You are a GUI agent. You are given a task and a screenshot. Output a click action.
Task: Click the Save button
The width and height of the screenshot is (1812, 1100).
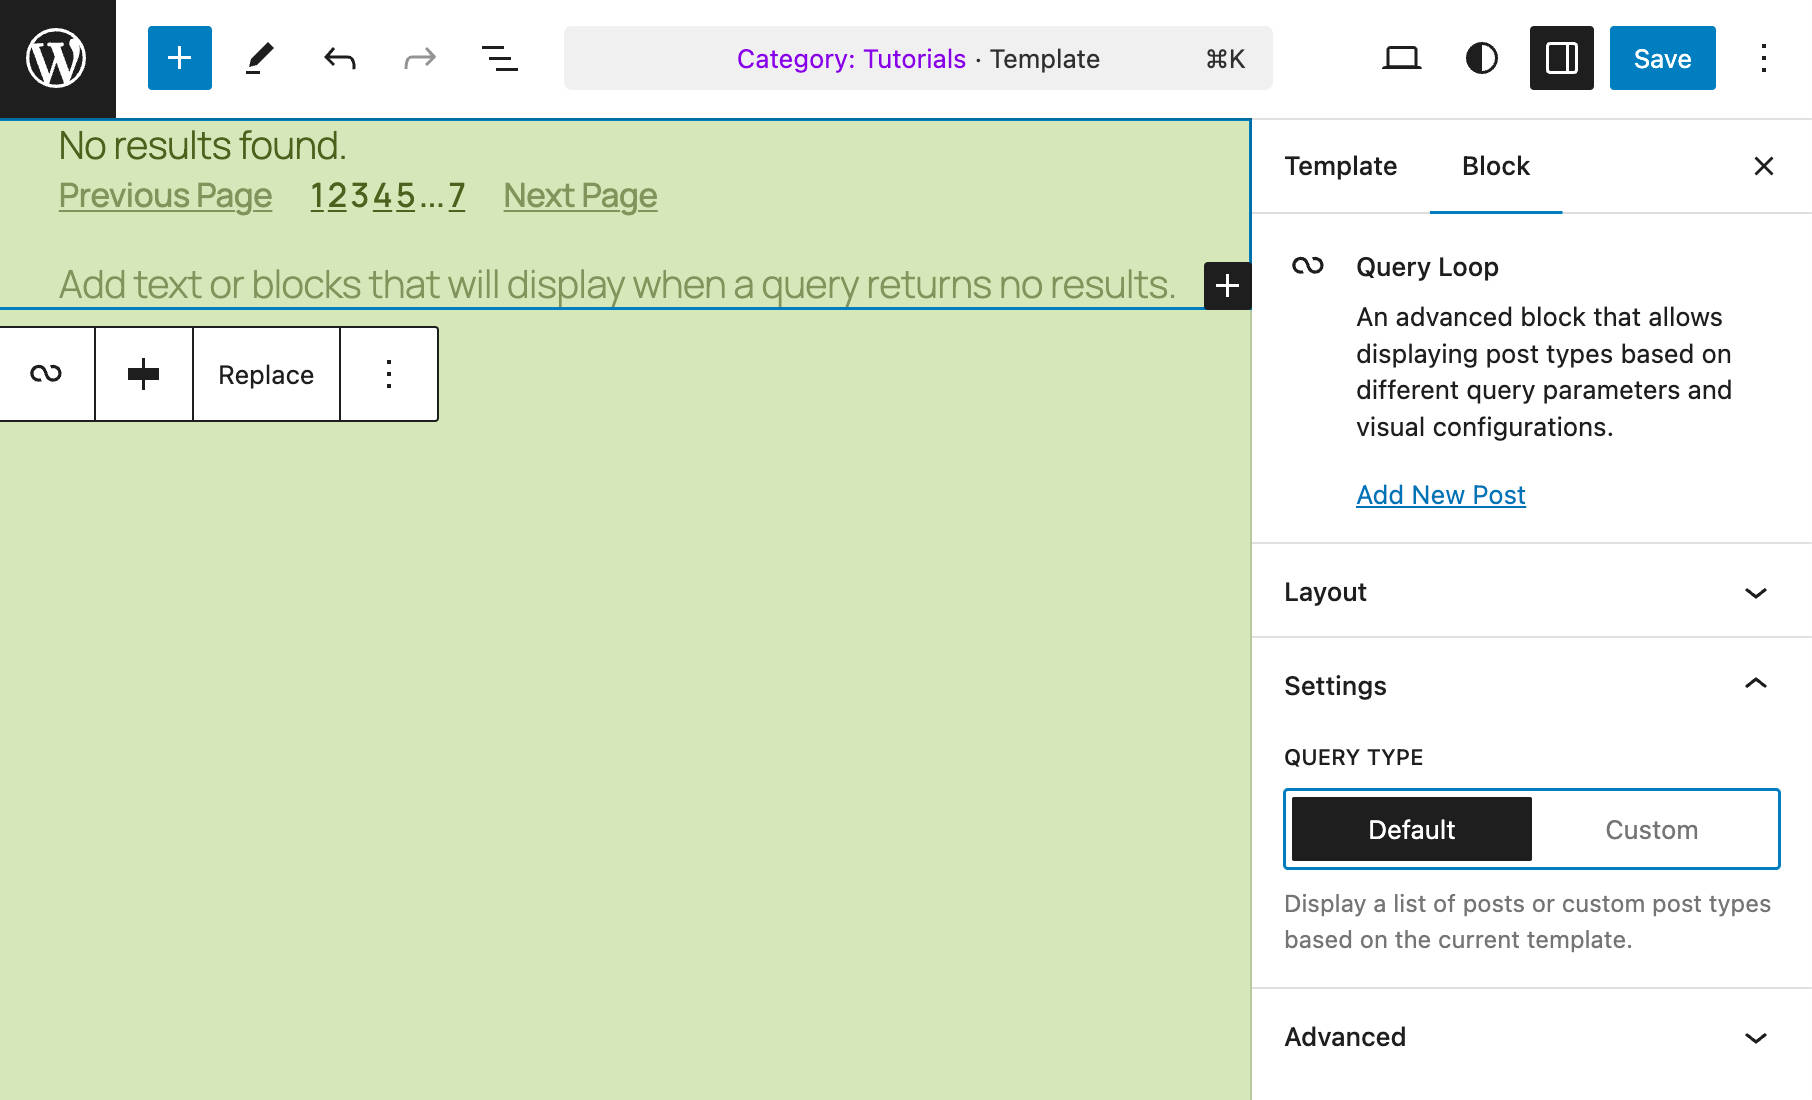(x=1662, y=58)
